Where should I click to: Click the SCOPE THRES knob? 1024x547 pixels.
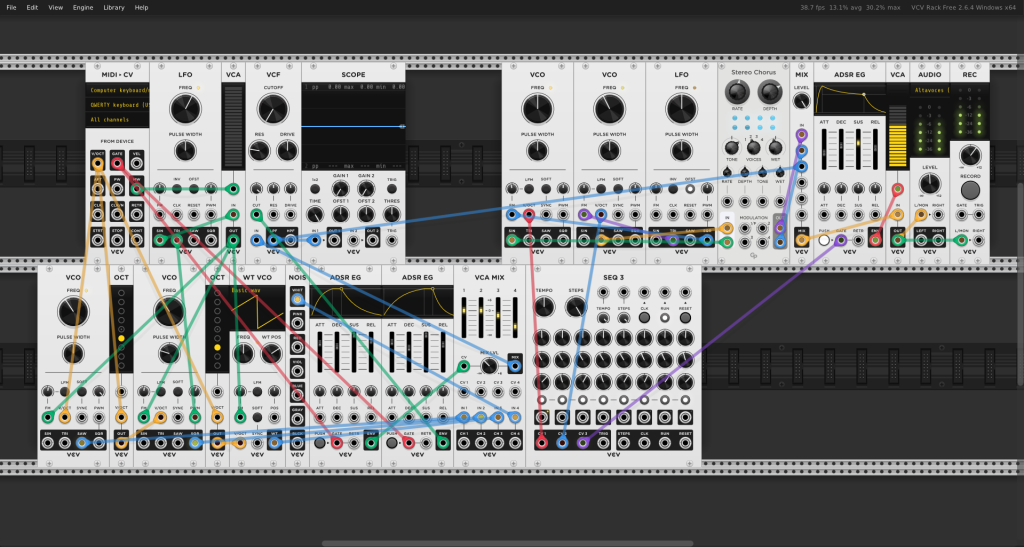click(x=391, y=214)
